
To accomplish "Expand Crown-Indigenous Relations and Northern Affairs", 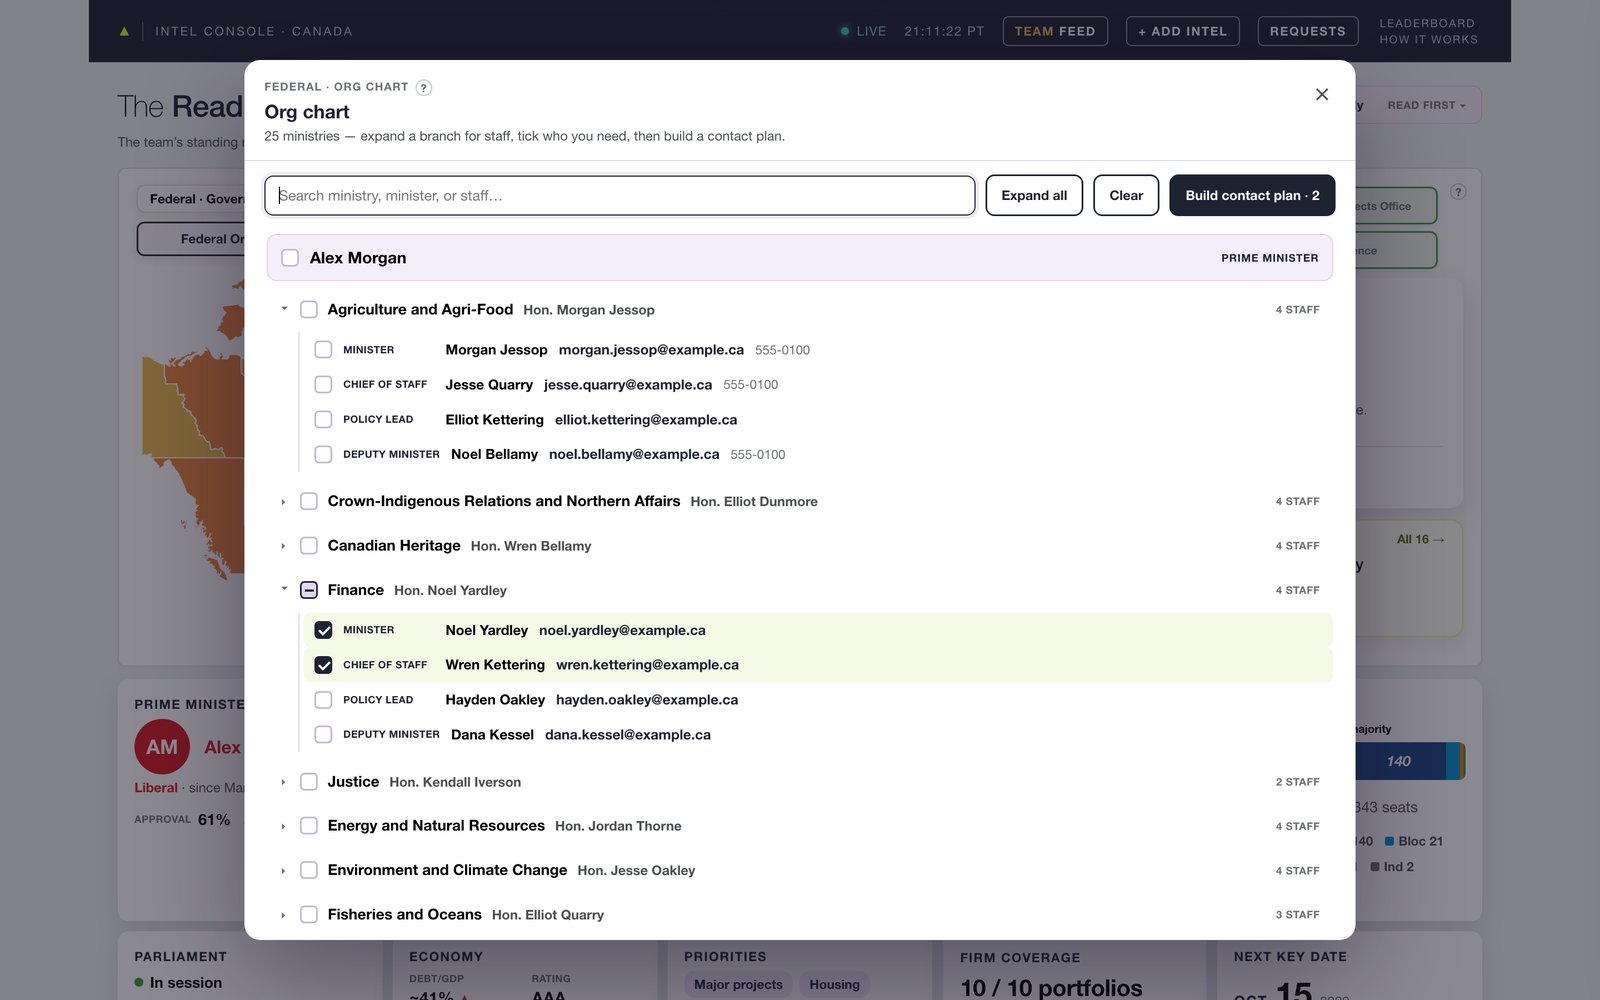I will pyautogui.click(x=284, y=502).
